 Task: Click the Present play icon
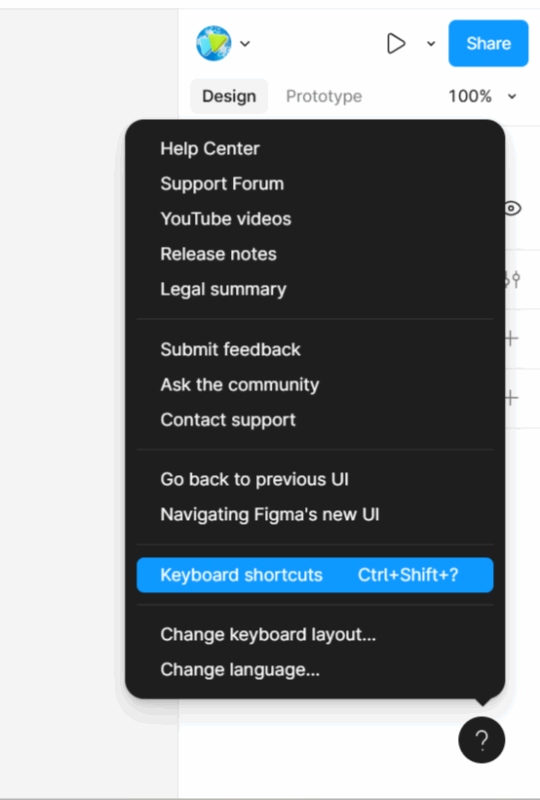(396, 43)
